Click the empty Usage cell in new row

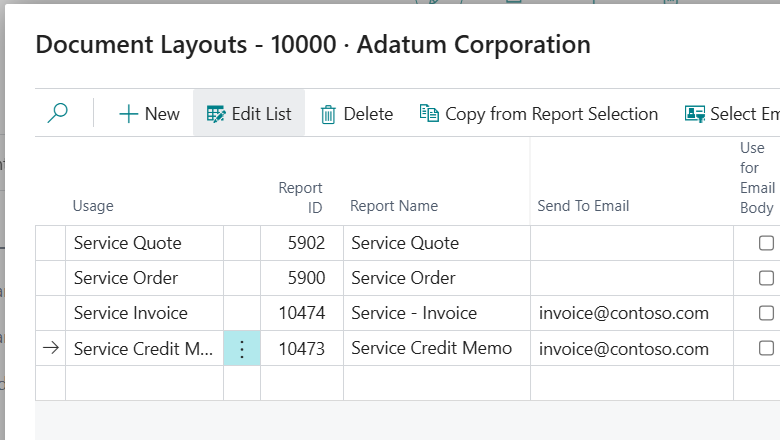pyautogui.click(x=144, y=383)
